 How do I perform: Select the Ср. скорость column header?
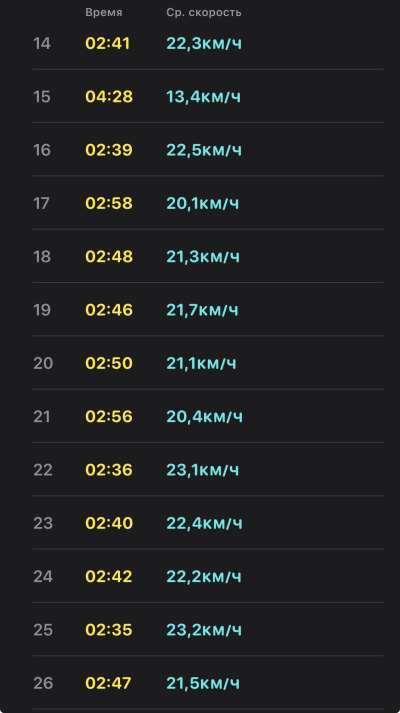tap(204, 13)
